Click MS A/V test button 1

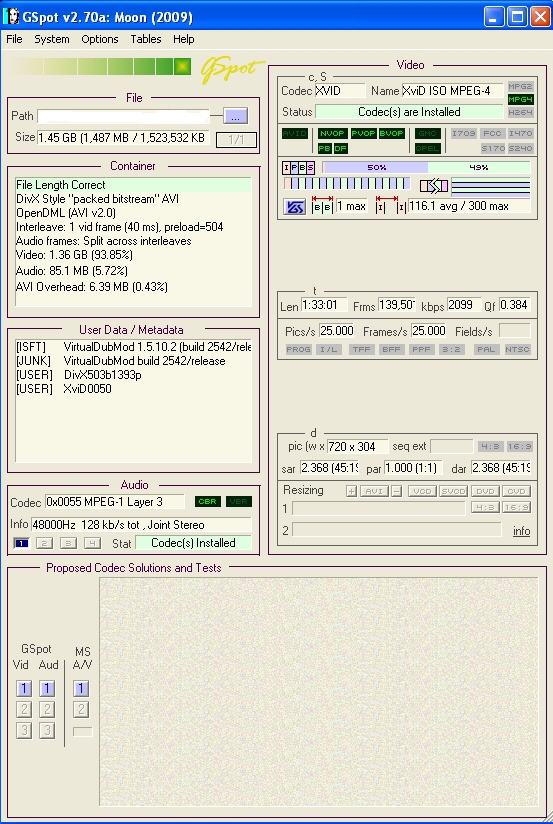point(81,688)
